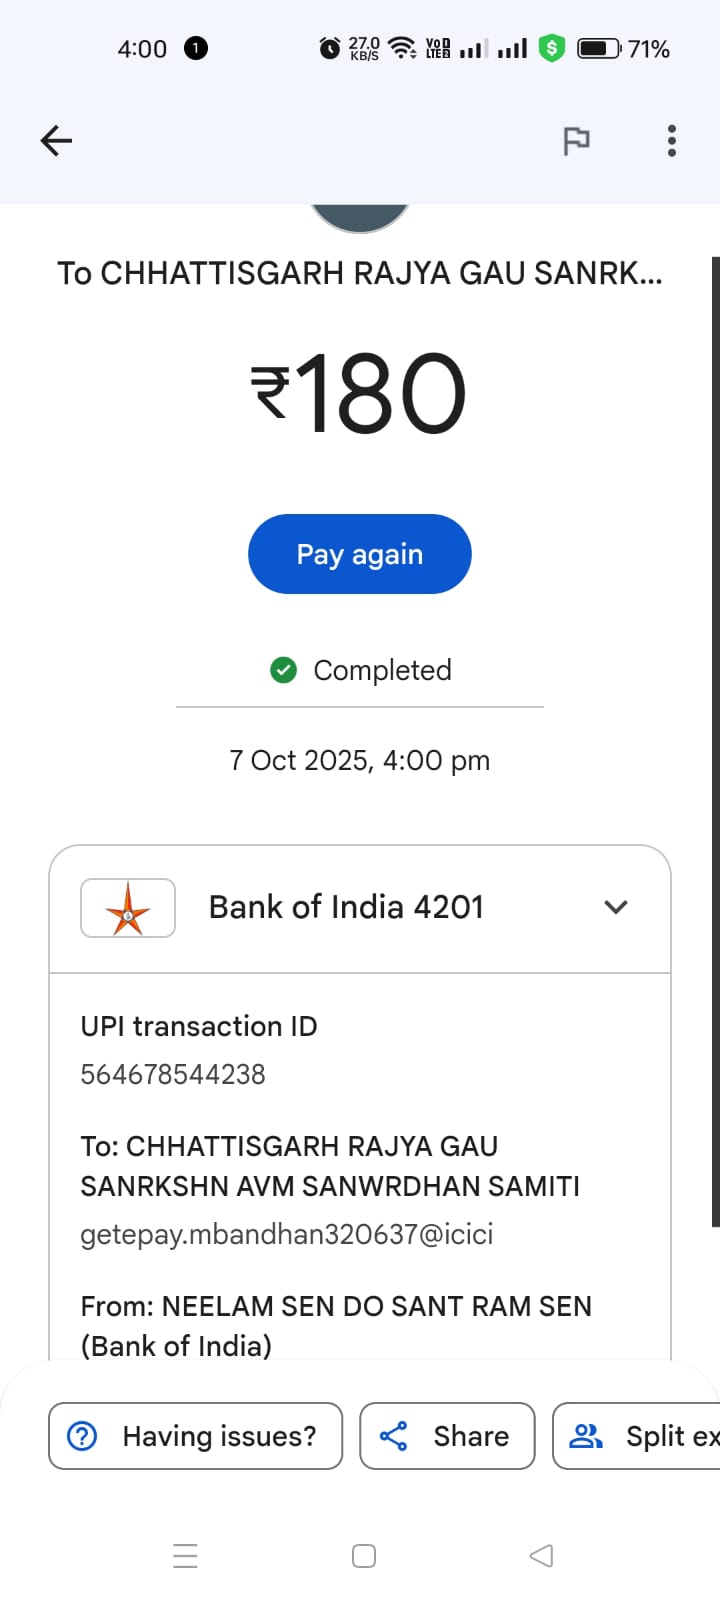Expand the Bank of India 4201 chevron
Image resolution: width=720 pixels, height=1600 pixels.
(x=616, y=907)
